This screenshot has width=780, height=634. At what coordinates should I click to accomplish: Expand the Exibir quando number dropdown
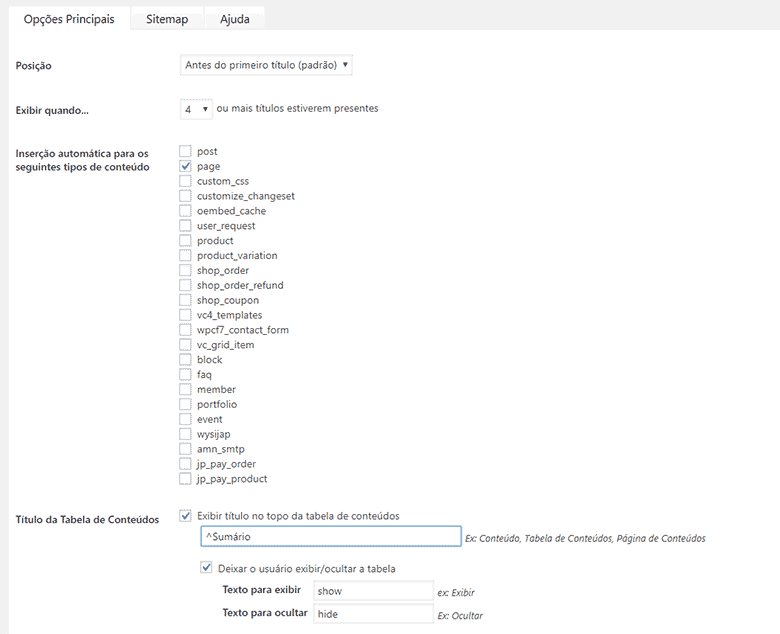tap(196, 108)
